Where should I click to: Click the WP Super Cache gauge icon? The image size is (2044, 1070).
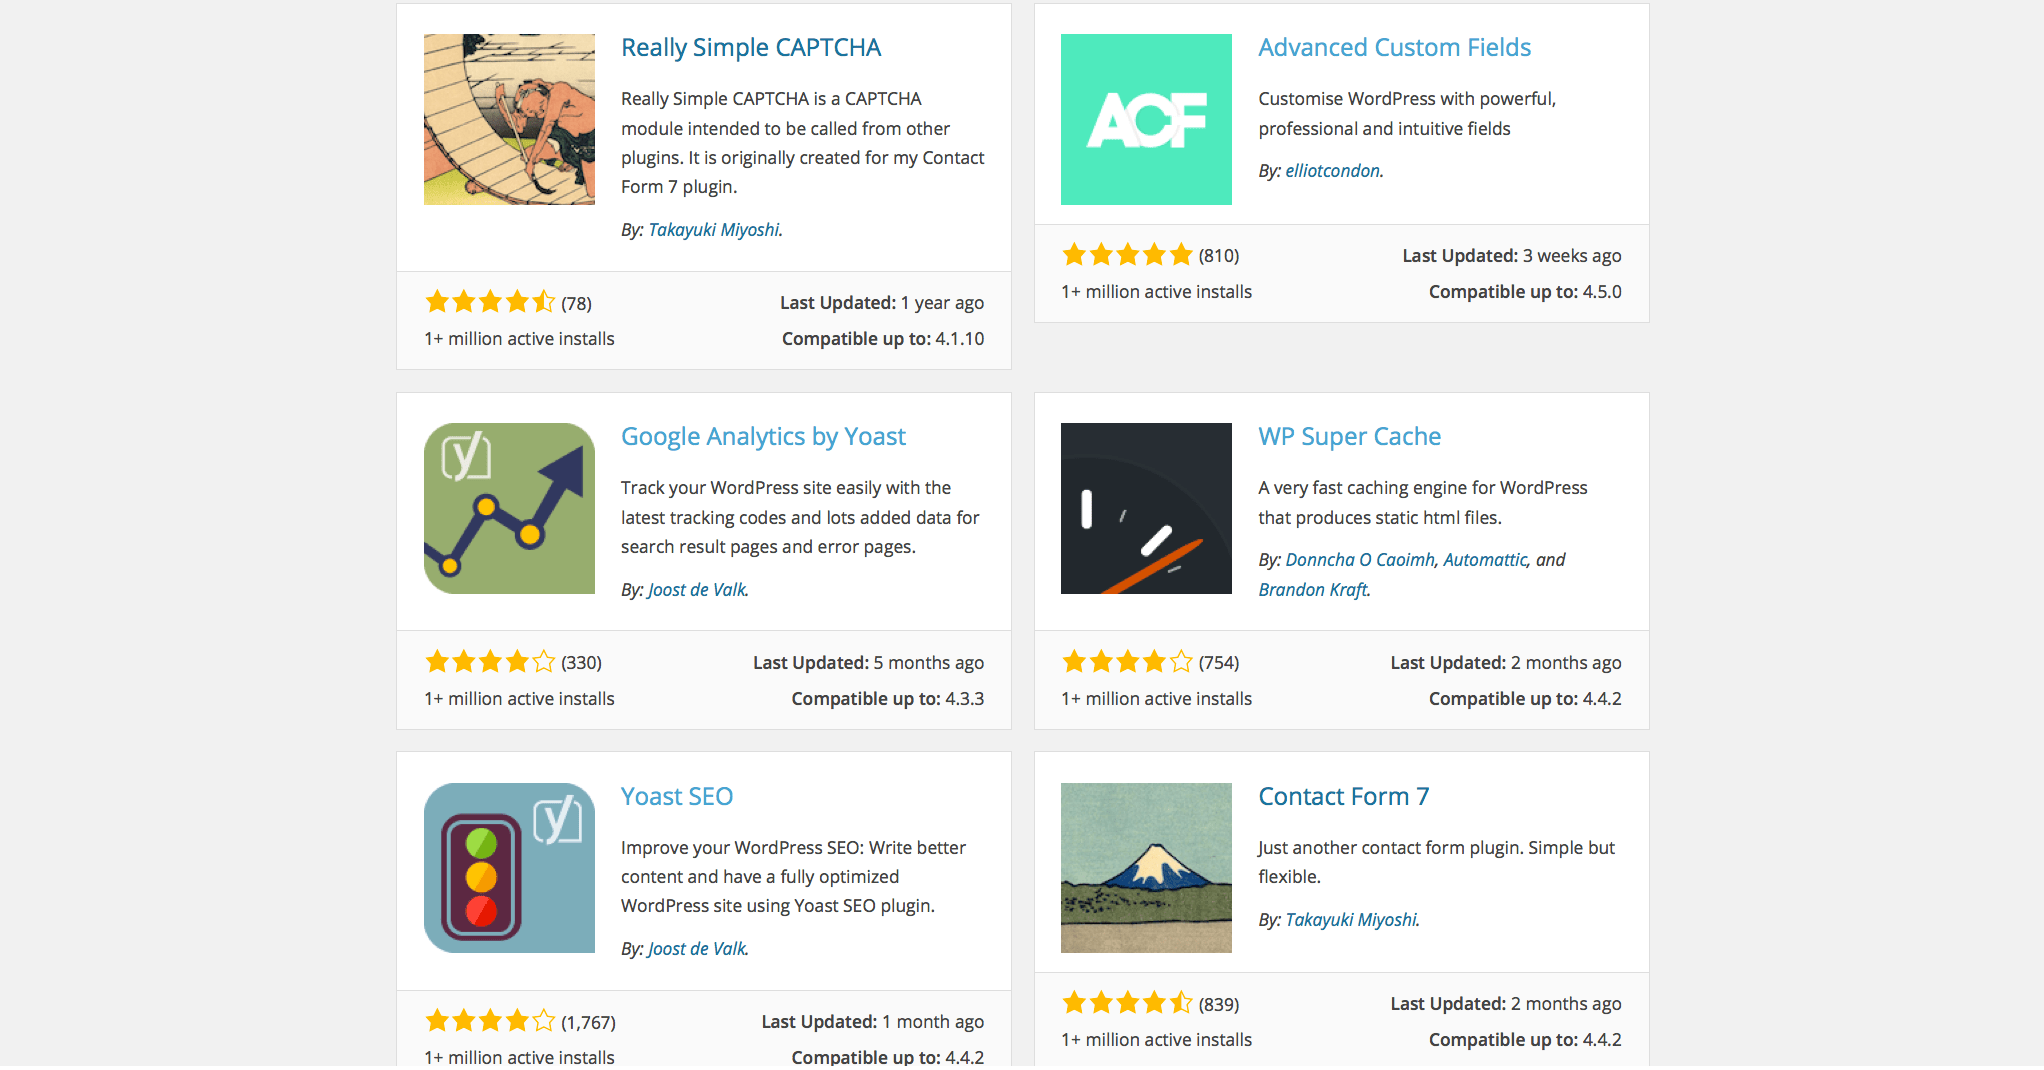[1146, 508]
